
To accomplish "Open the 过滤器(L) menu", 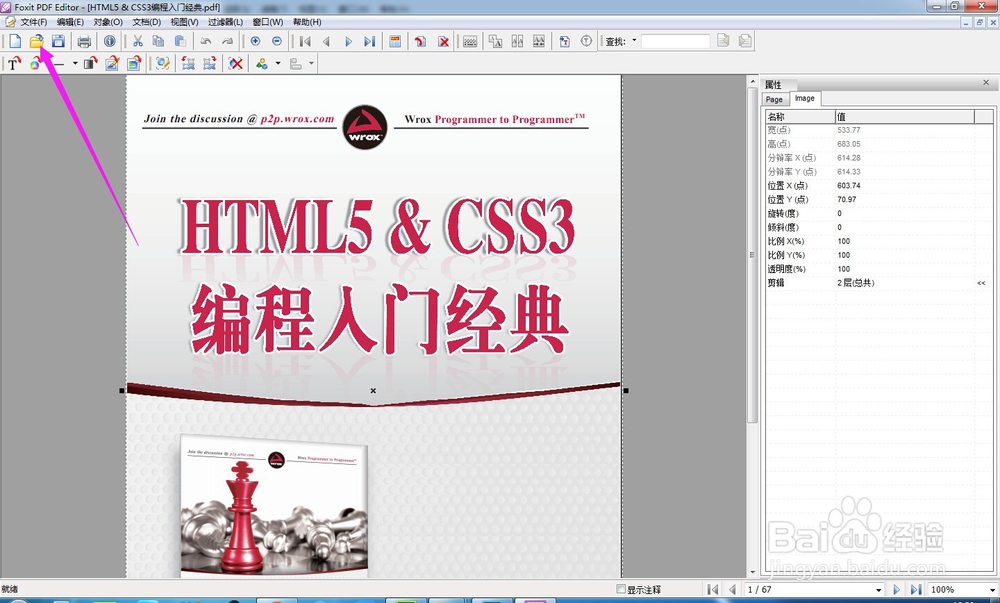I will 225,22.
